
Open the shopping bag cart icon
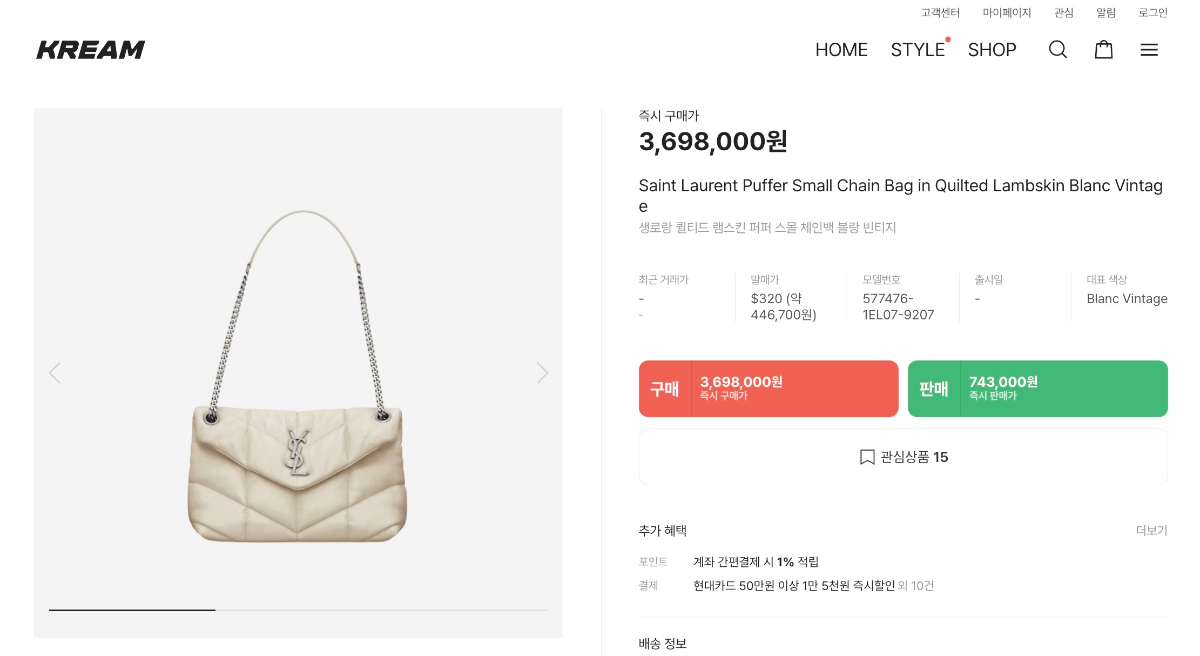(x=1103, y=50)
